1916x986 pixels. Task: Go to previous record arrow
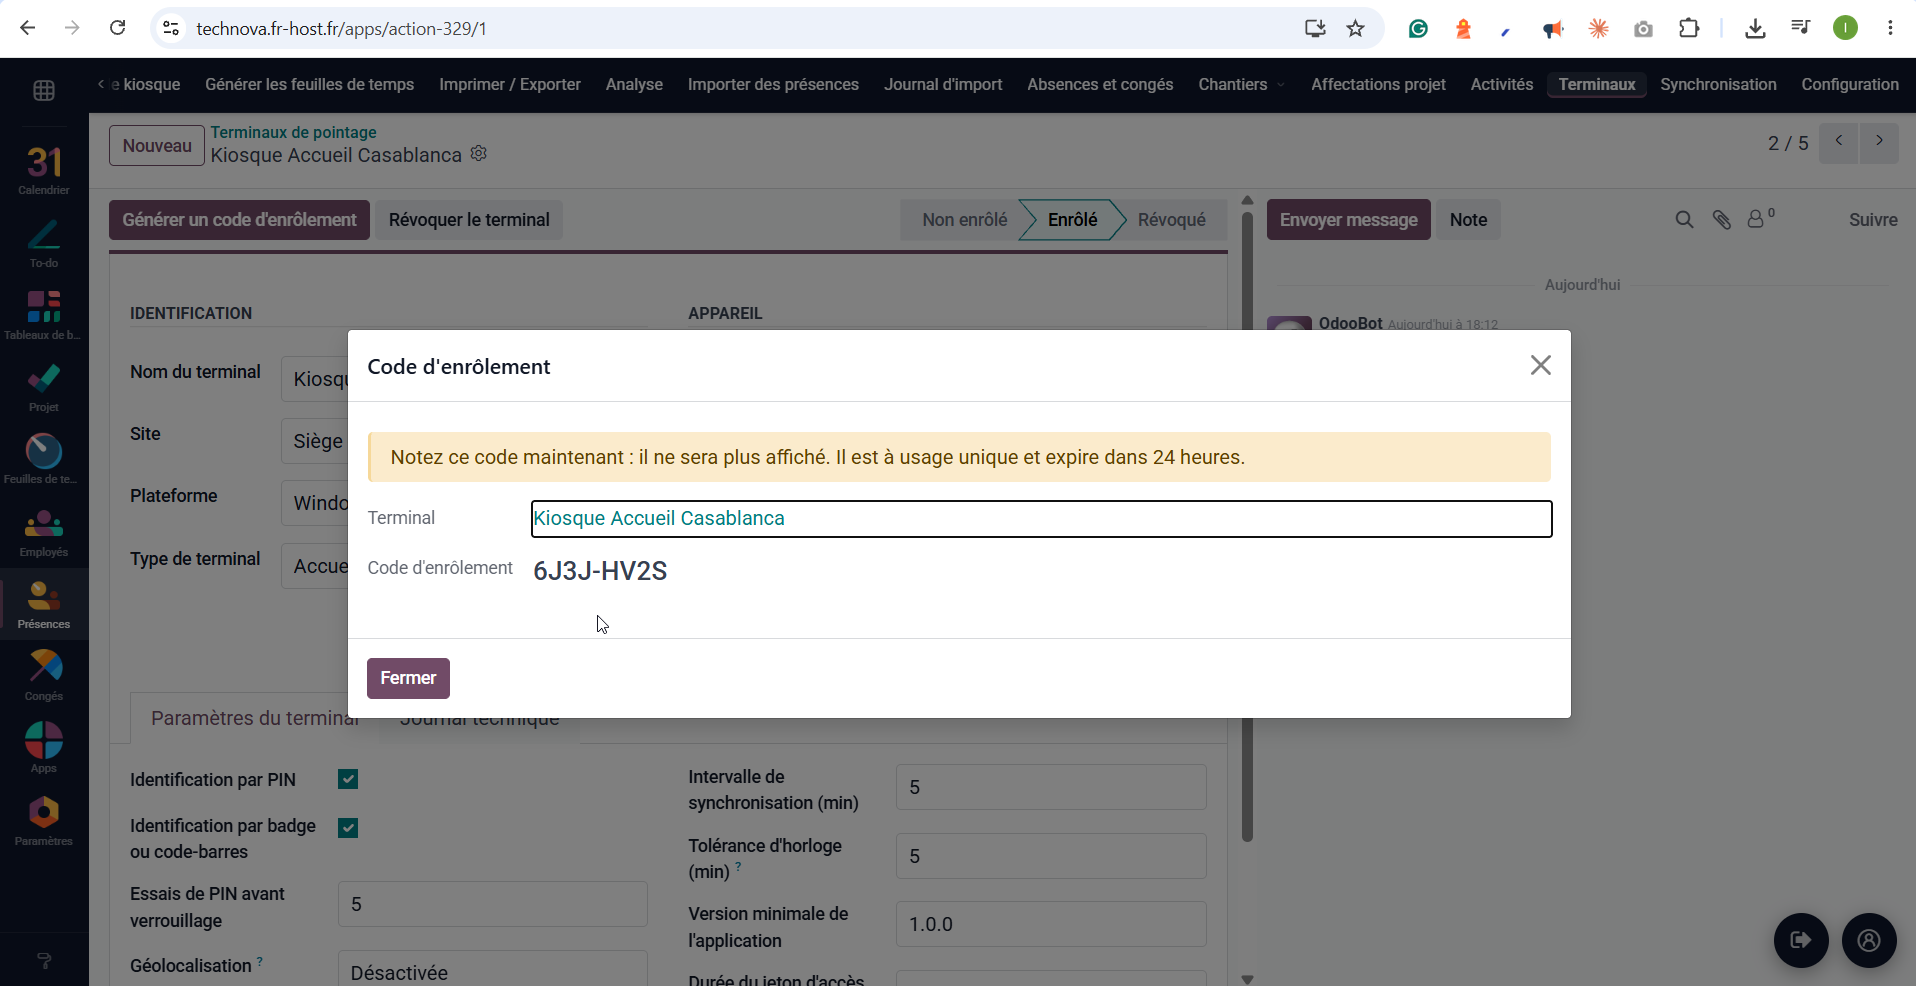(x=1839, y=143)
